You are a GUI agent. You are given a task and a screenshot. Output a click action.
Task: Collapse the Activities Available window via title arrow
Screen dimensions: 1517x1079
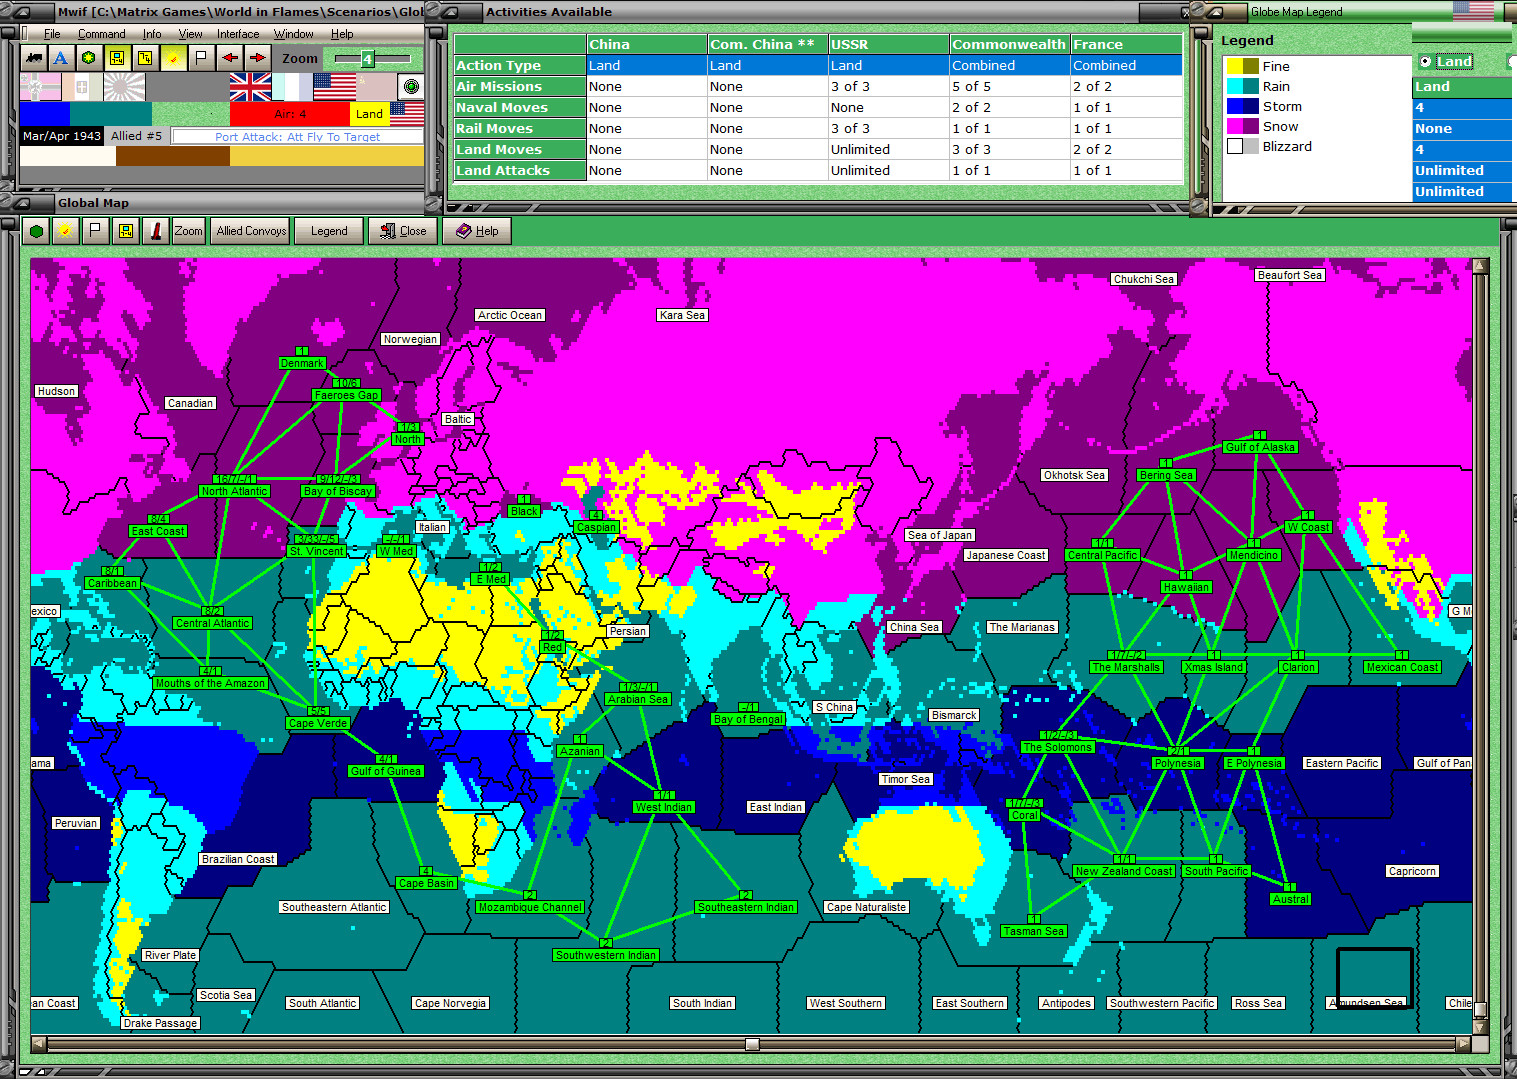(449, 12)
